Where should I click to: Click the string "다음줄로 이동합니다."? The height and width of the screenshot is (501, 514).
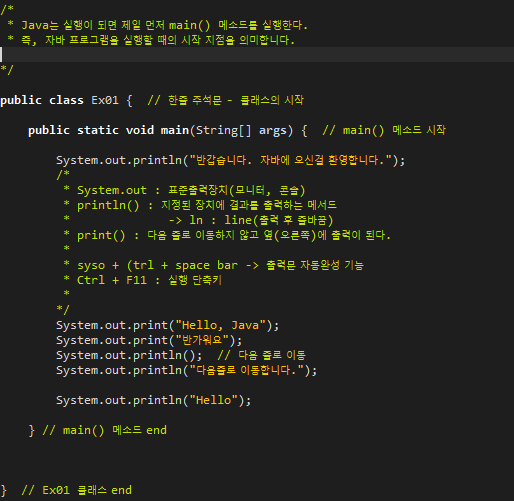tap(247, 370)
